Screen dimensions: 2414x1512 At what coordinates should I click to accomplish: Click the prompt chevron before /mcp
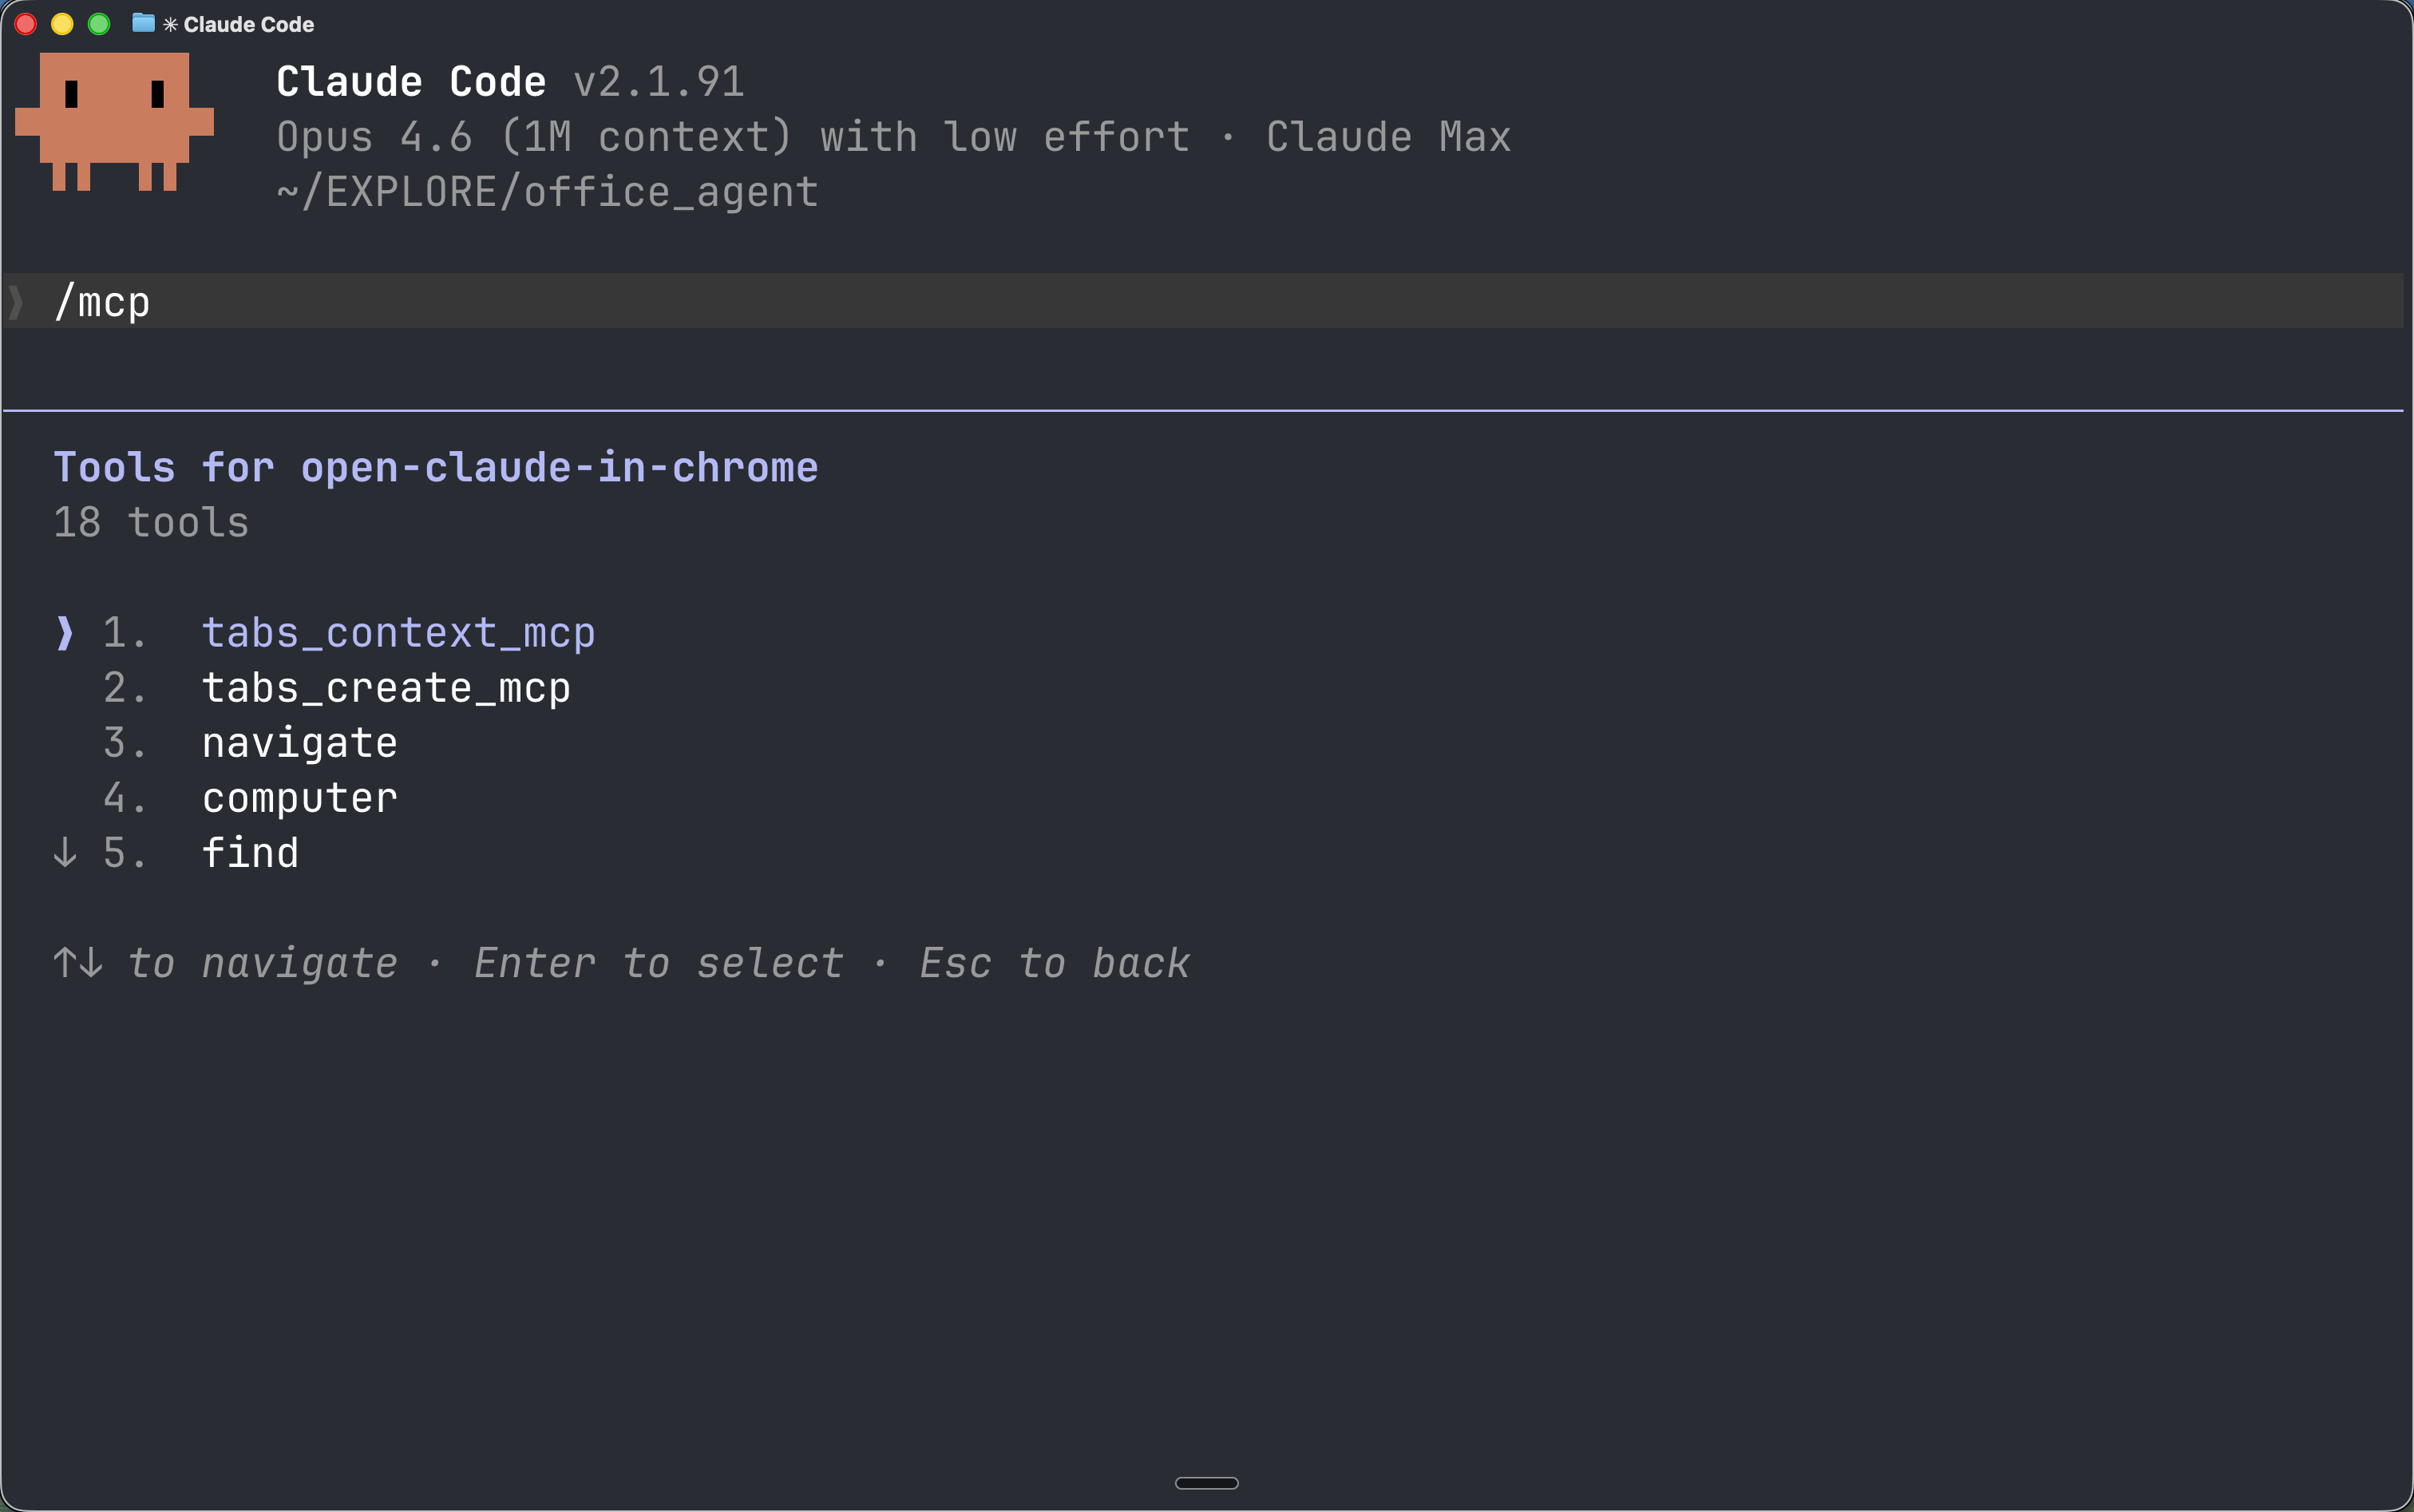16,301
